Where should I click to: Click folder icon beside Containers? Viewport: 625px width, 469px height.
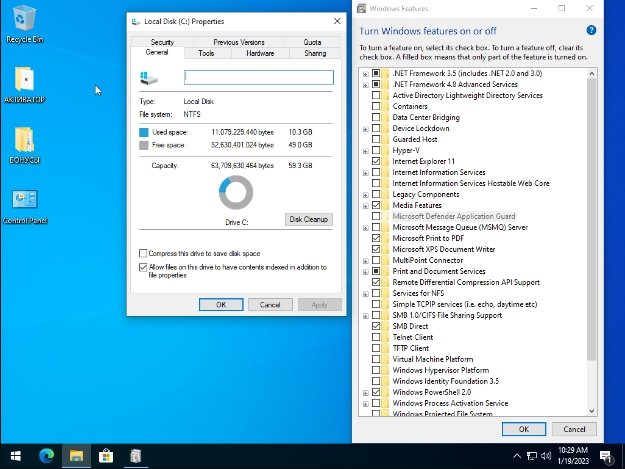click(385, 106)
